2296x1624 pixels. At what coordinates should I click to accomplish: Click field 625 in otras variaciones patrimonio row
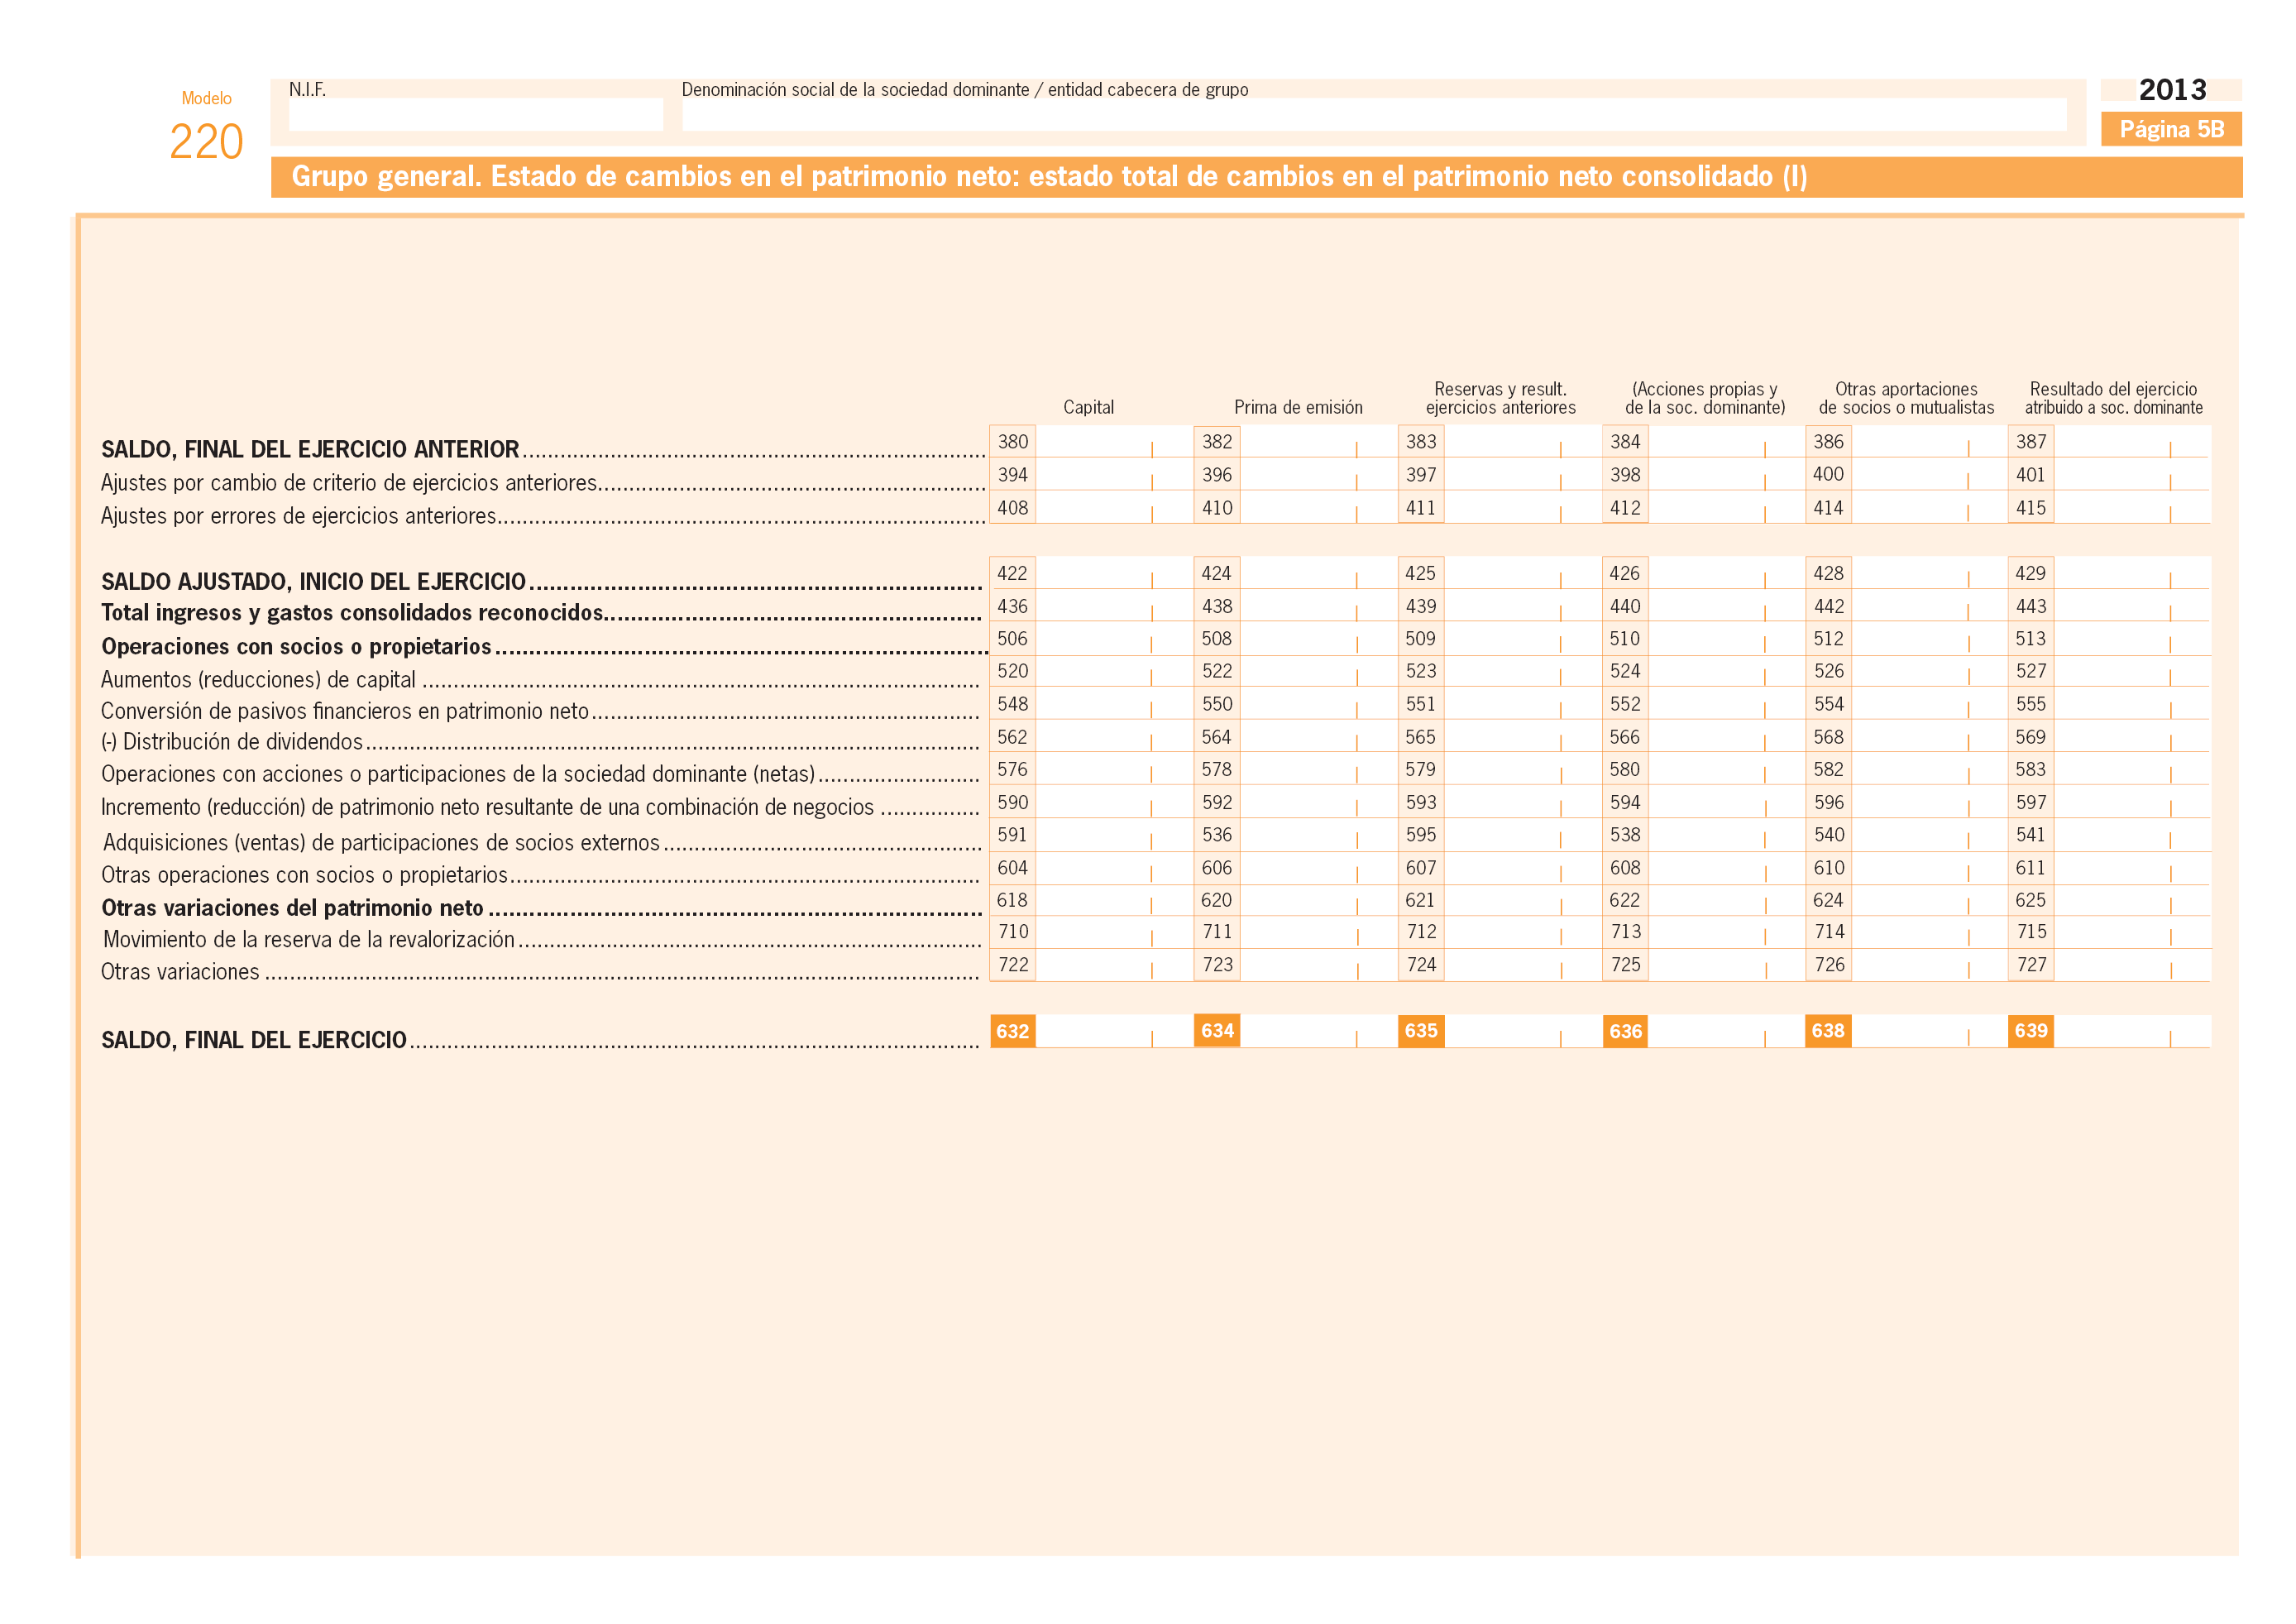pyautogui.click(x=2131, y=900)
